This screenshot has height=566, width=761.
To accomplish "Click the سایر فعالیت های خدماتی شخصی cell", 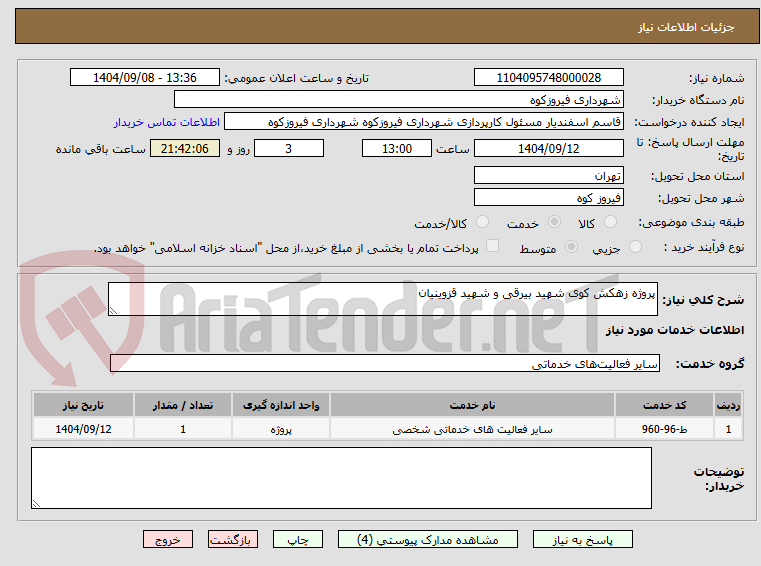I will [x=472, y=429].
